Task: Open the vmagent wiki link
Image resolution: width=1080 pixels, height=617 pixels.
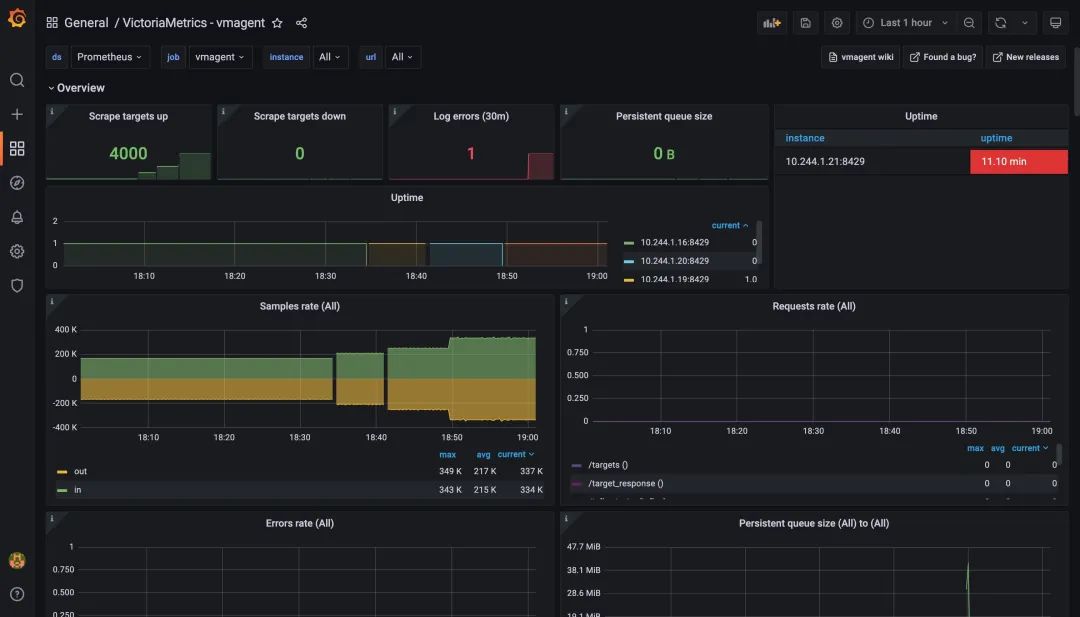Action: 860,57
